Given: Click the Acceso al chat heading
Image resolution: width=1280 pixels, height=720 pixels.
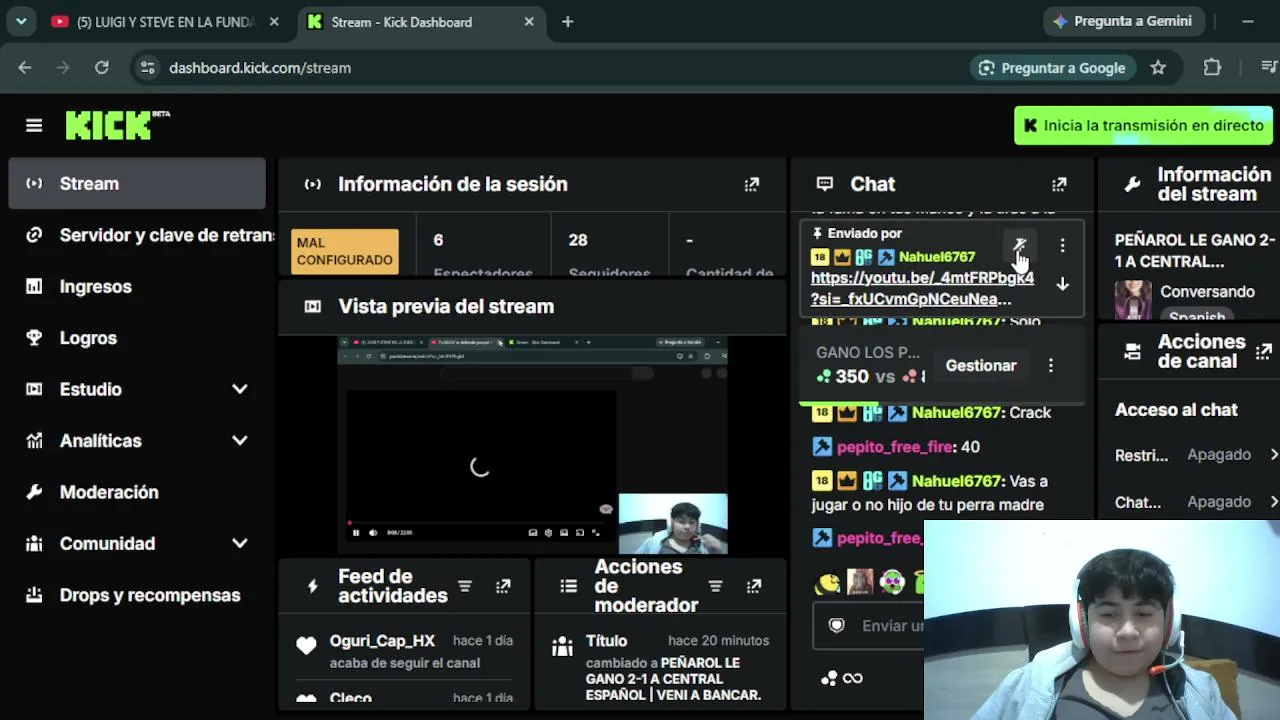Looking at the screenshot, I should coord(1176,410).
